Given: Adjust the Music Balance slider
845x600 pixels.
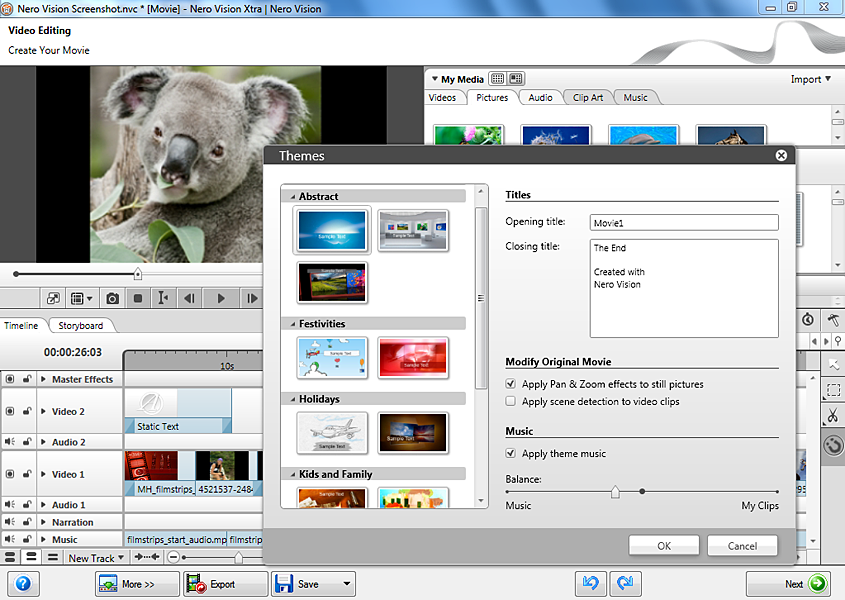Looking at the screenshot, I should 616,492.
